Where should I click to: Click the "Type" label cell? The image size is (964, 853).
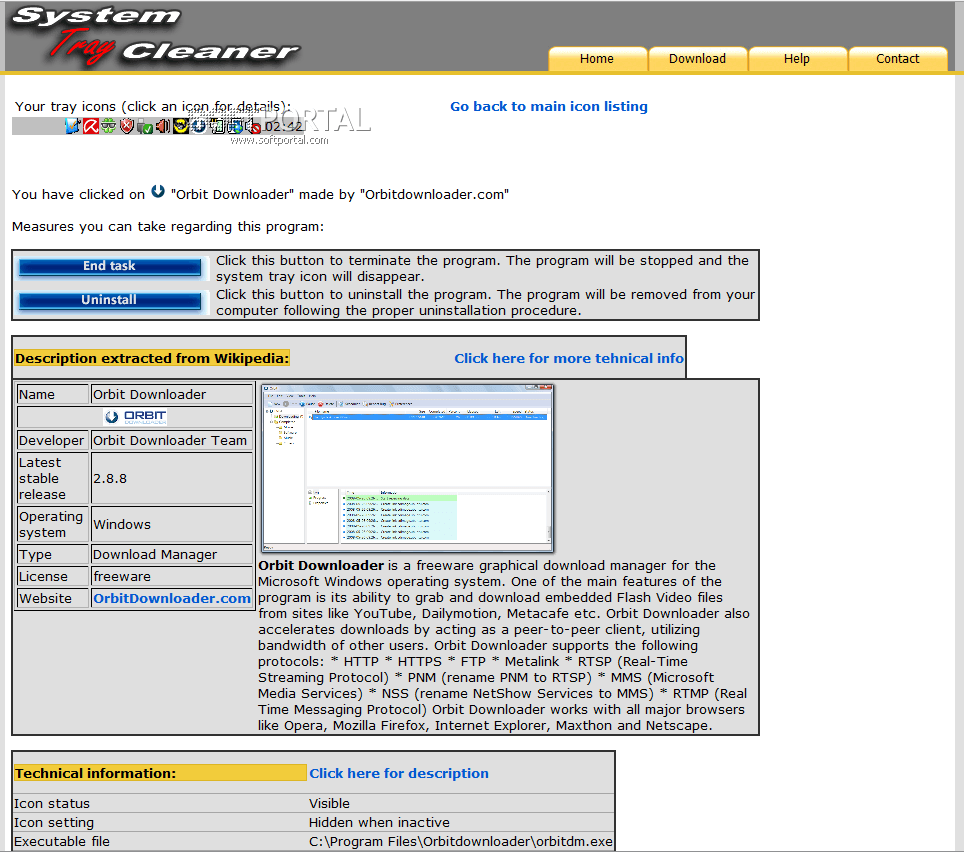pos(53,554)
